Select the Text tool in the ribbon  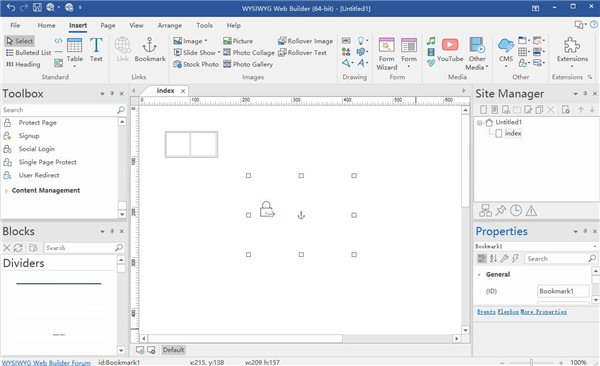pos(96,50)
